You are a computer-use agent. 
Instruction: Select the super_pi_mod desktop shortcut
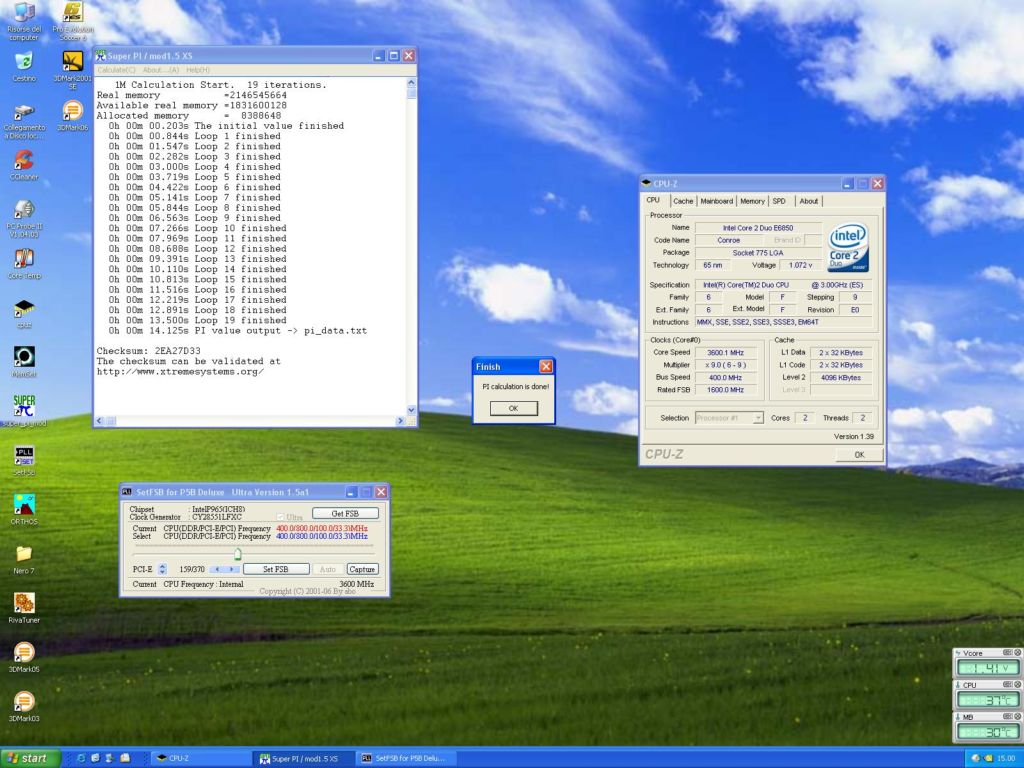24,411
